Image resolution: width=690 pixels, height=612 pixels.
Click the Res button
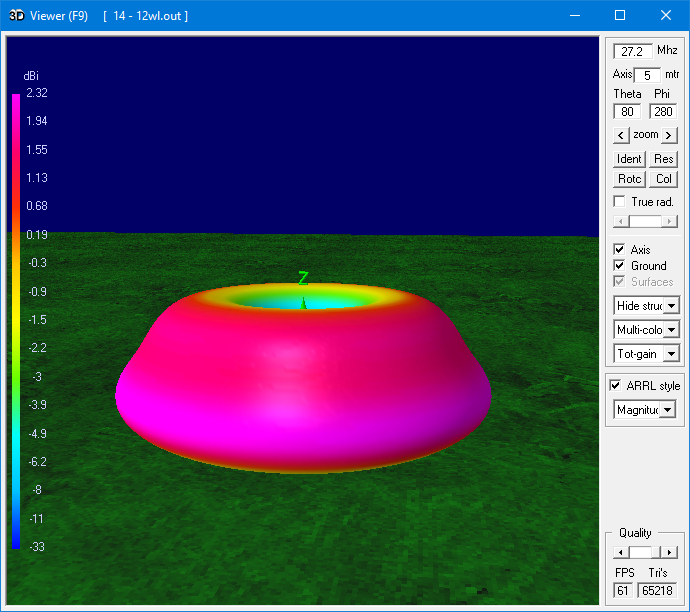663,159
